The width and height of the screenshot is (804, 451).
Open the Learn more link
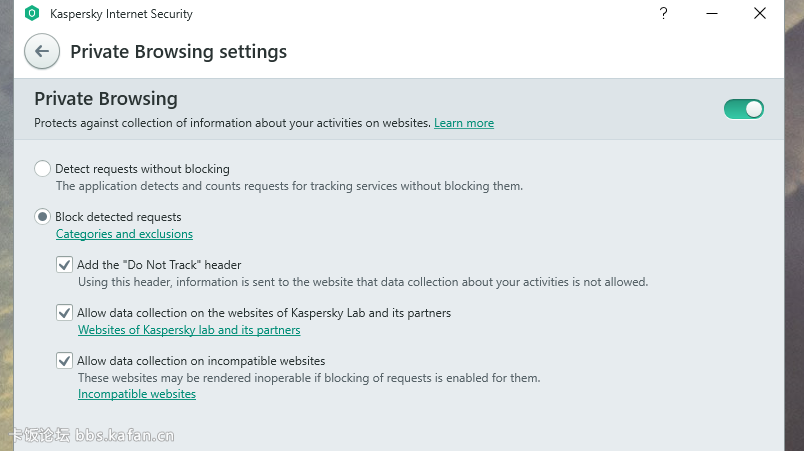click(x=464, y=123)
